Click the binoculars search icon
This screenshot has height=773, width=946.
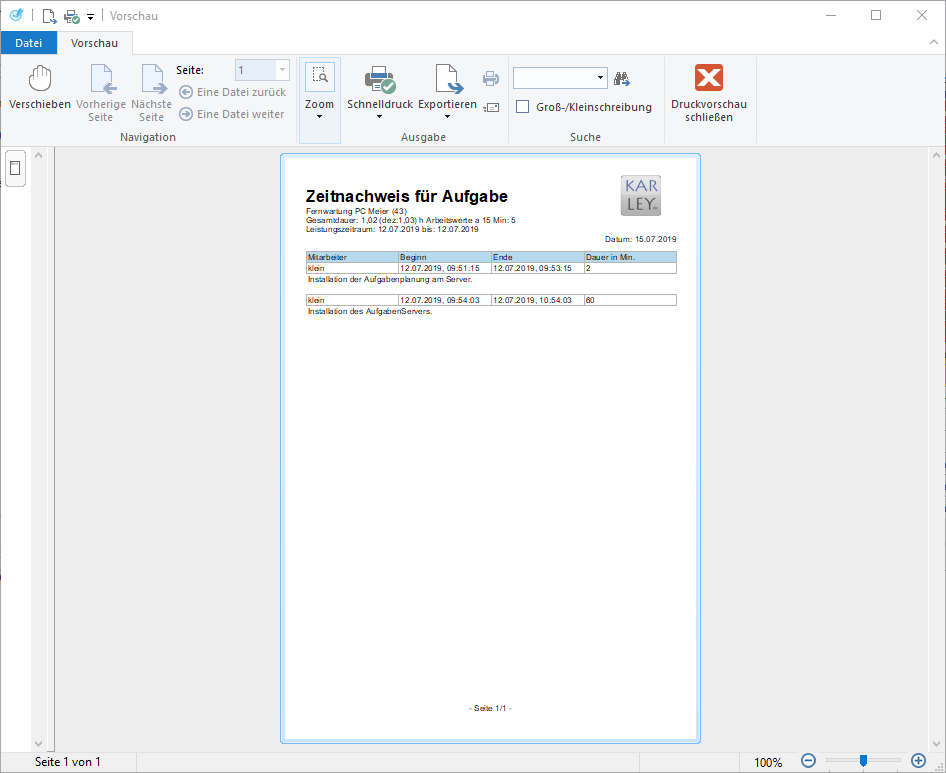coord(622,78)
